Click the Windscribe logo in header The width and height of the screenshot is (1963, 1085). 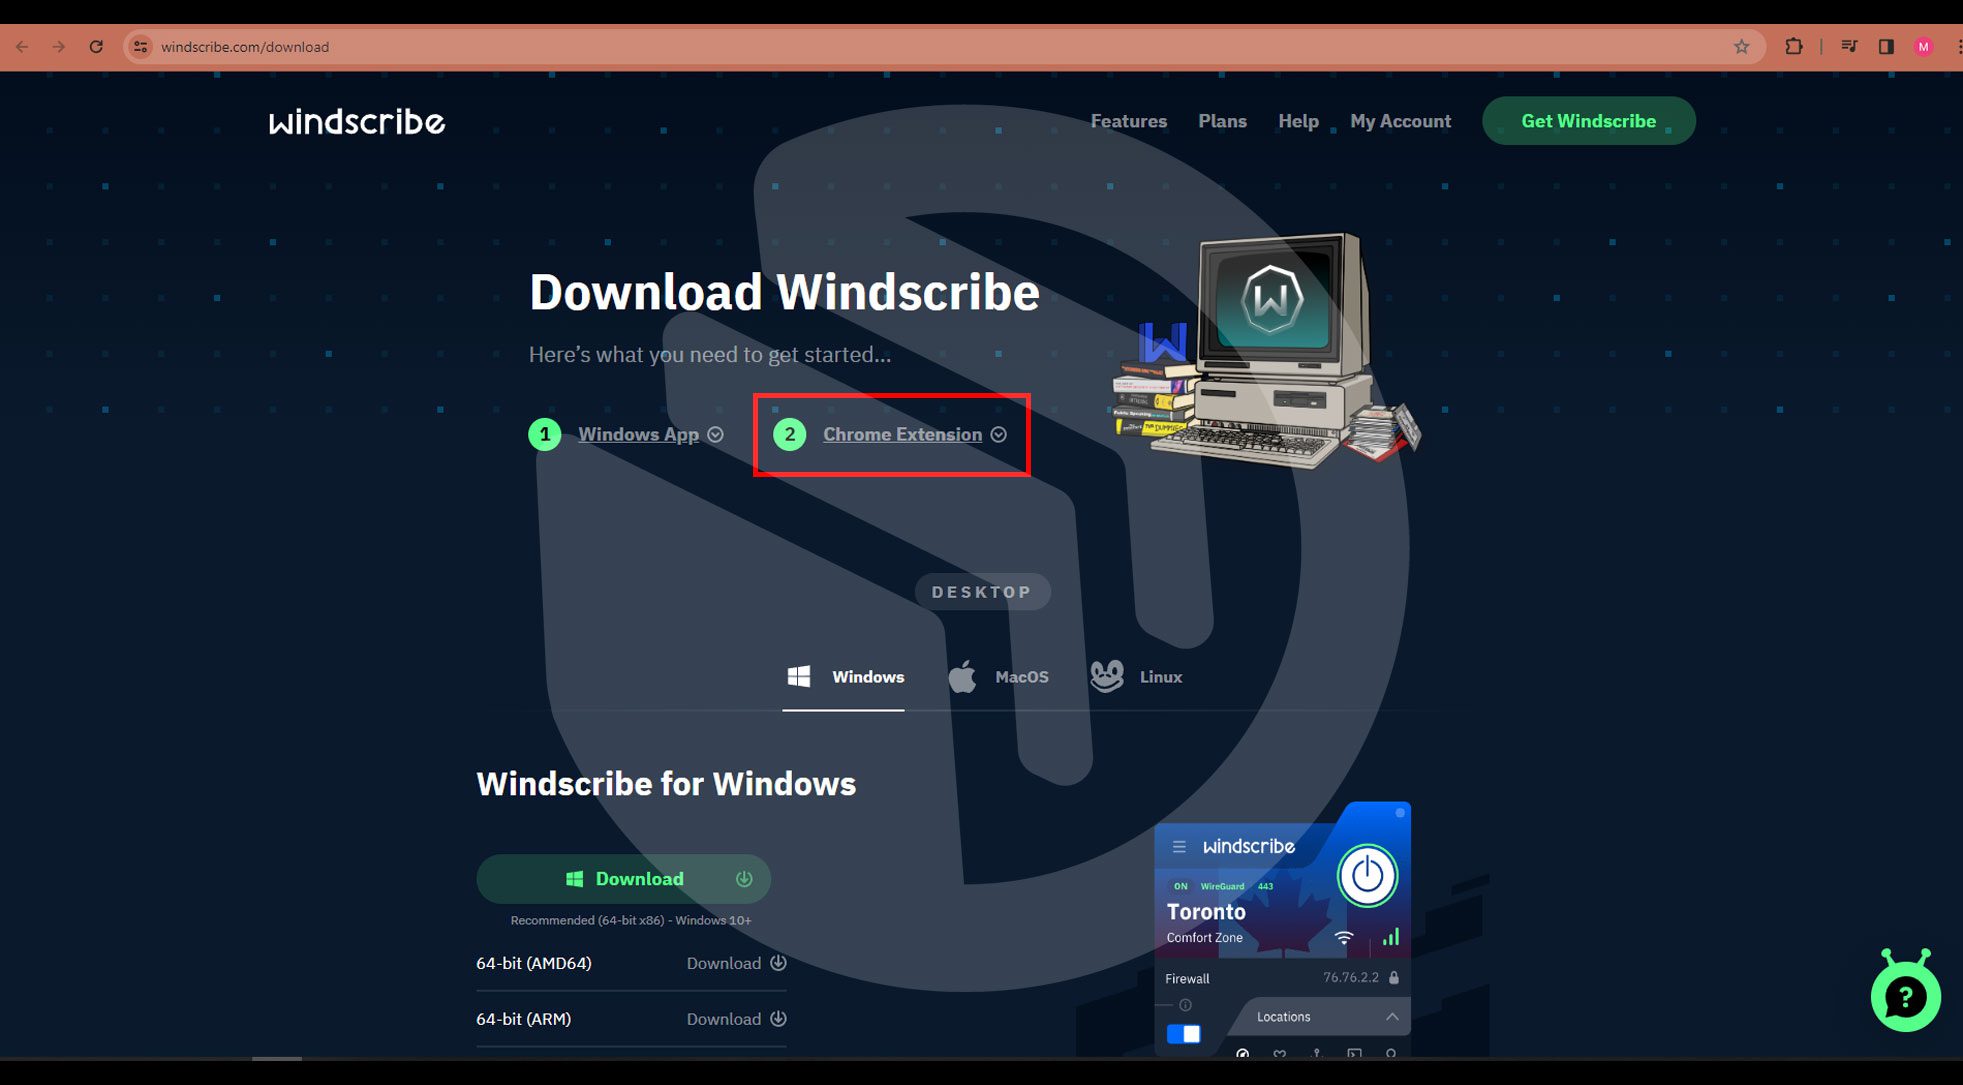[x=357, y=122]
